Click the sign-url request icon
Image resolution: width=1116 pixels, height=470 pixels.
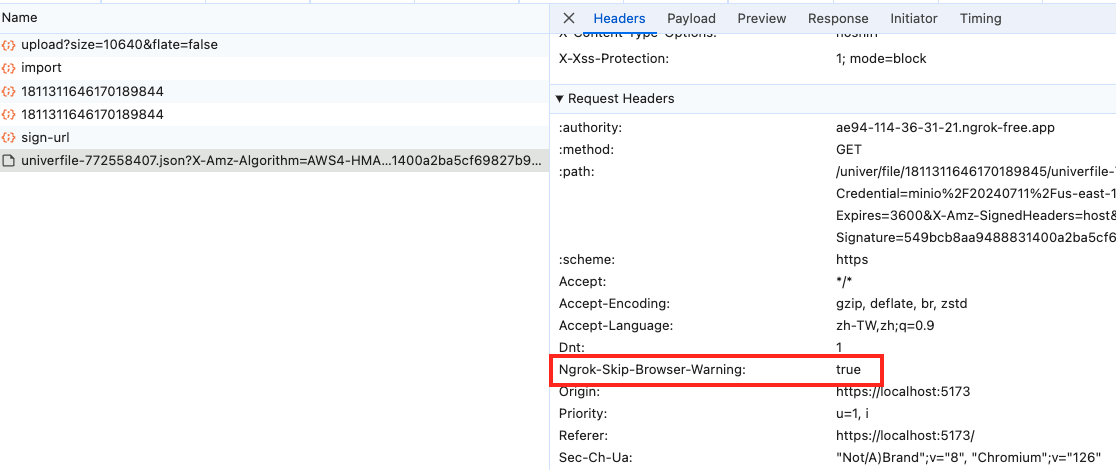(9, 138)
